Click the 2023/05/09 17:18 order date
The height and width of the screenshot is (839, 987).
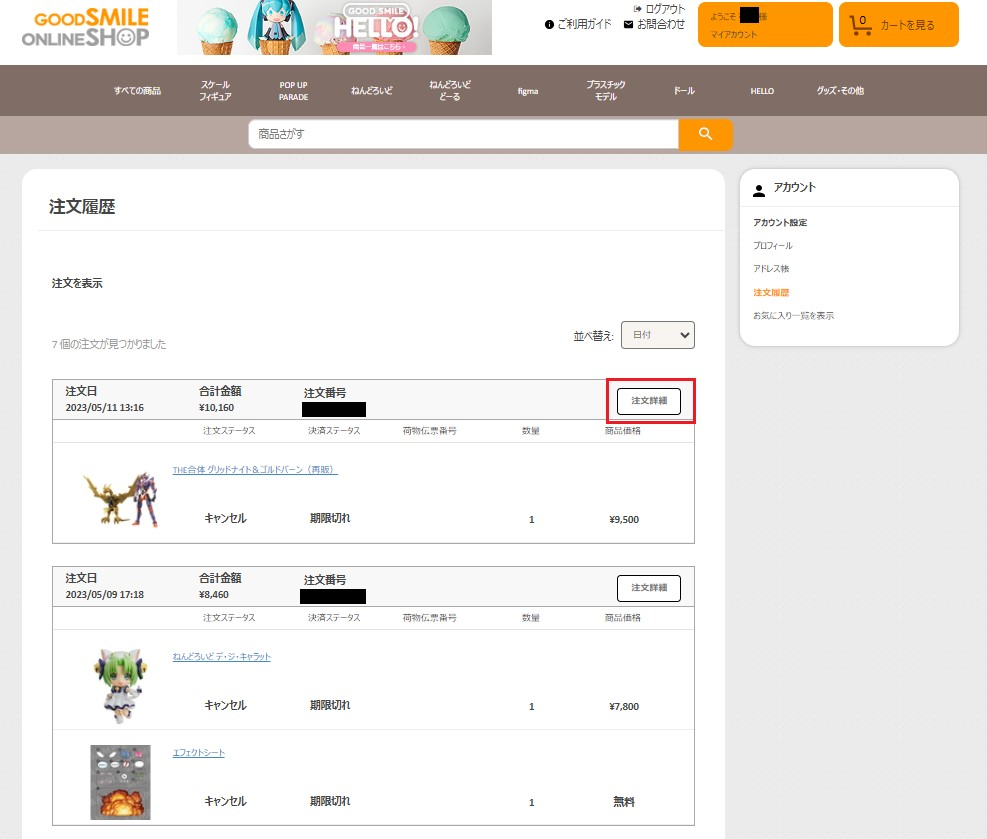(x=104, y=595)
